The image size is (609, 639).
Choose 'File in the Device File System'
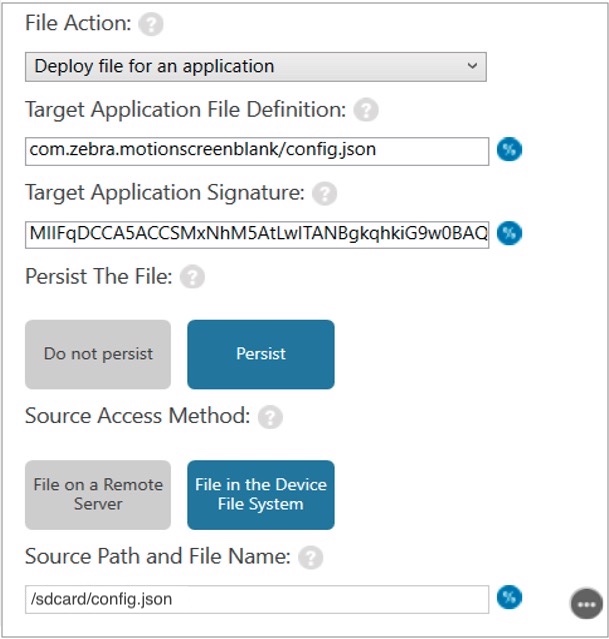click(x=261, y=494)
